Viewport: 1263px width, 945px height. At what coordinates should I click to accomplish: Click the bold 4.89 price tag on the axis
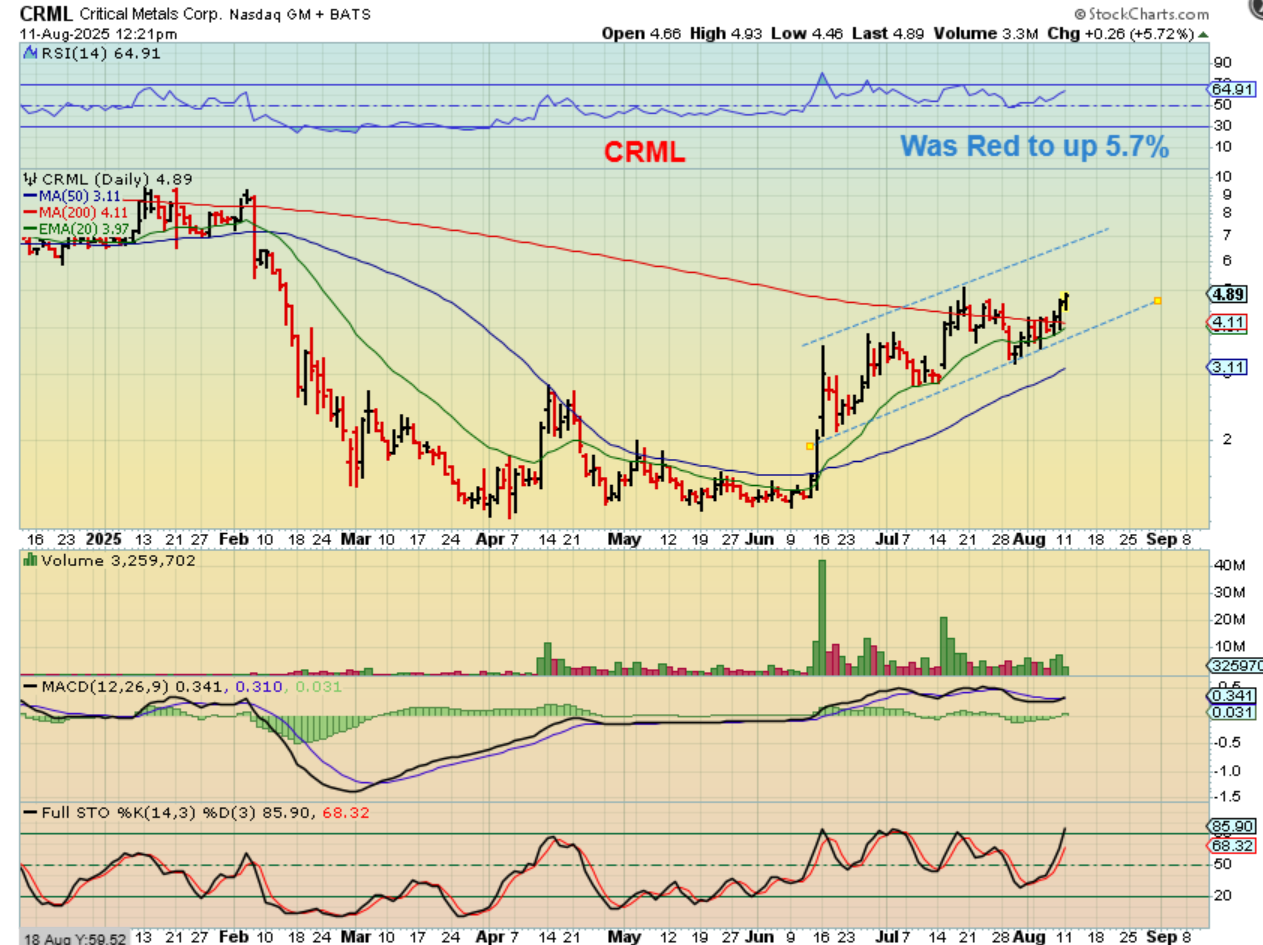[1227, 294]
